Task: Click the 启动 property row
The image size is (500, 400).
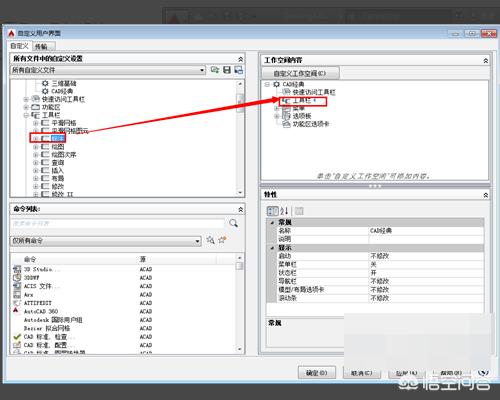Action: tap(380, 256)
